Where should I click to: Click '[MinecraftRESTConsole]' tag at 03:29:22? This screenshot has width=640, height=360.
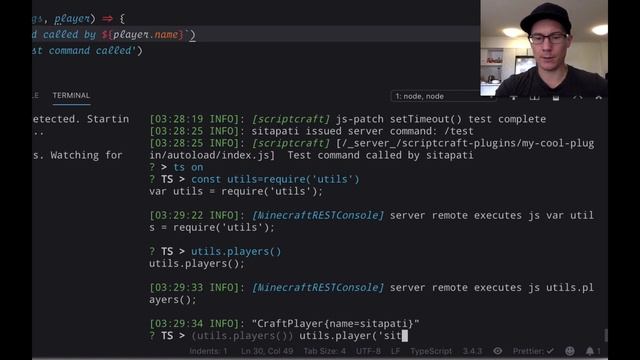pyautogui.click(x=318, y=216)
